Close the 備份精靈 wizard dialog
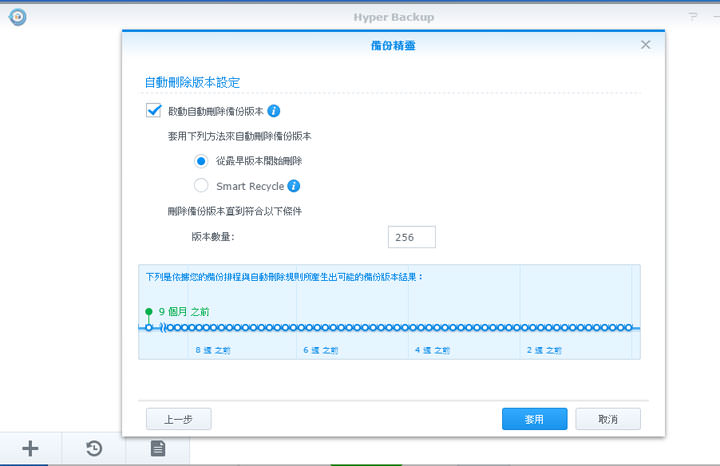This screenshot has height=466, width=720. pos(645,45)
